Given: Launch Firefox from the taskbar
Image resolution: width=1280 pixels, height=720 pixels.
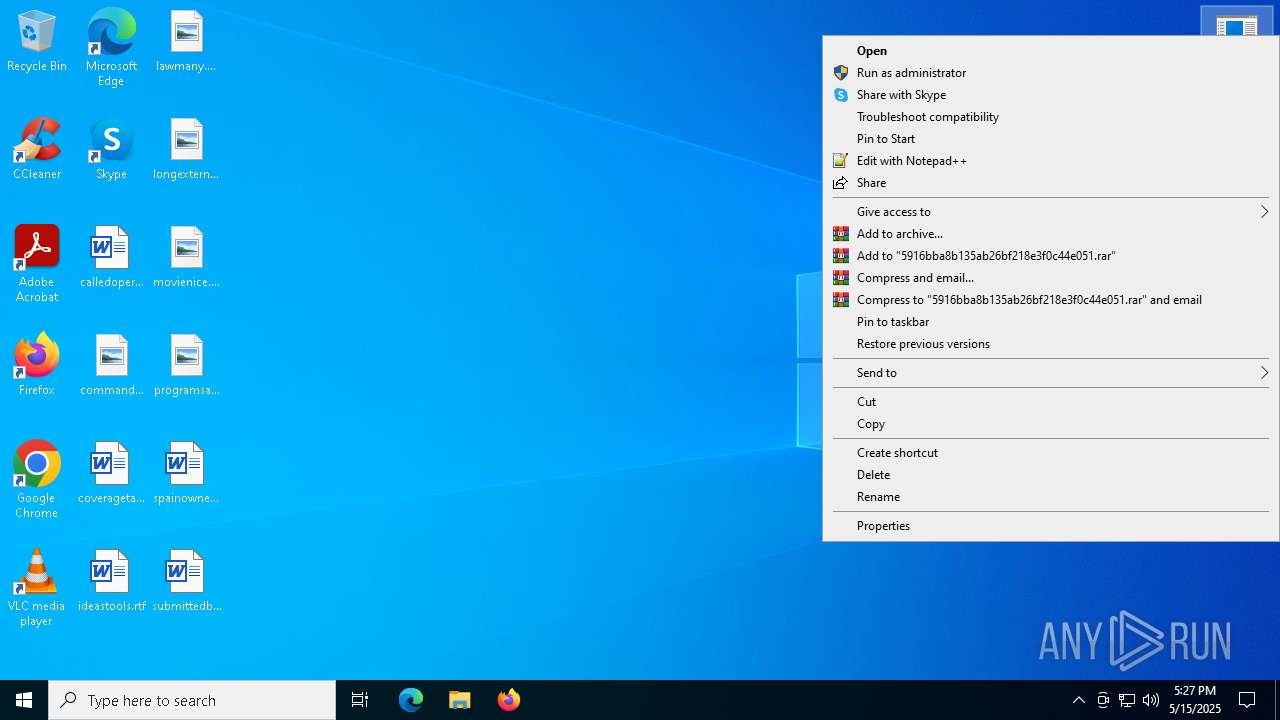Looking at the screenshot, I should click(509, 700).
